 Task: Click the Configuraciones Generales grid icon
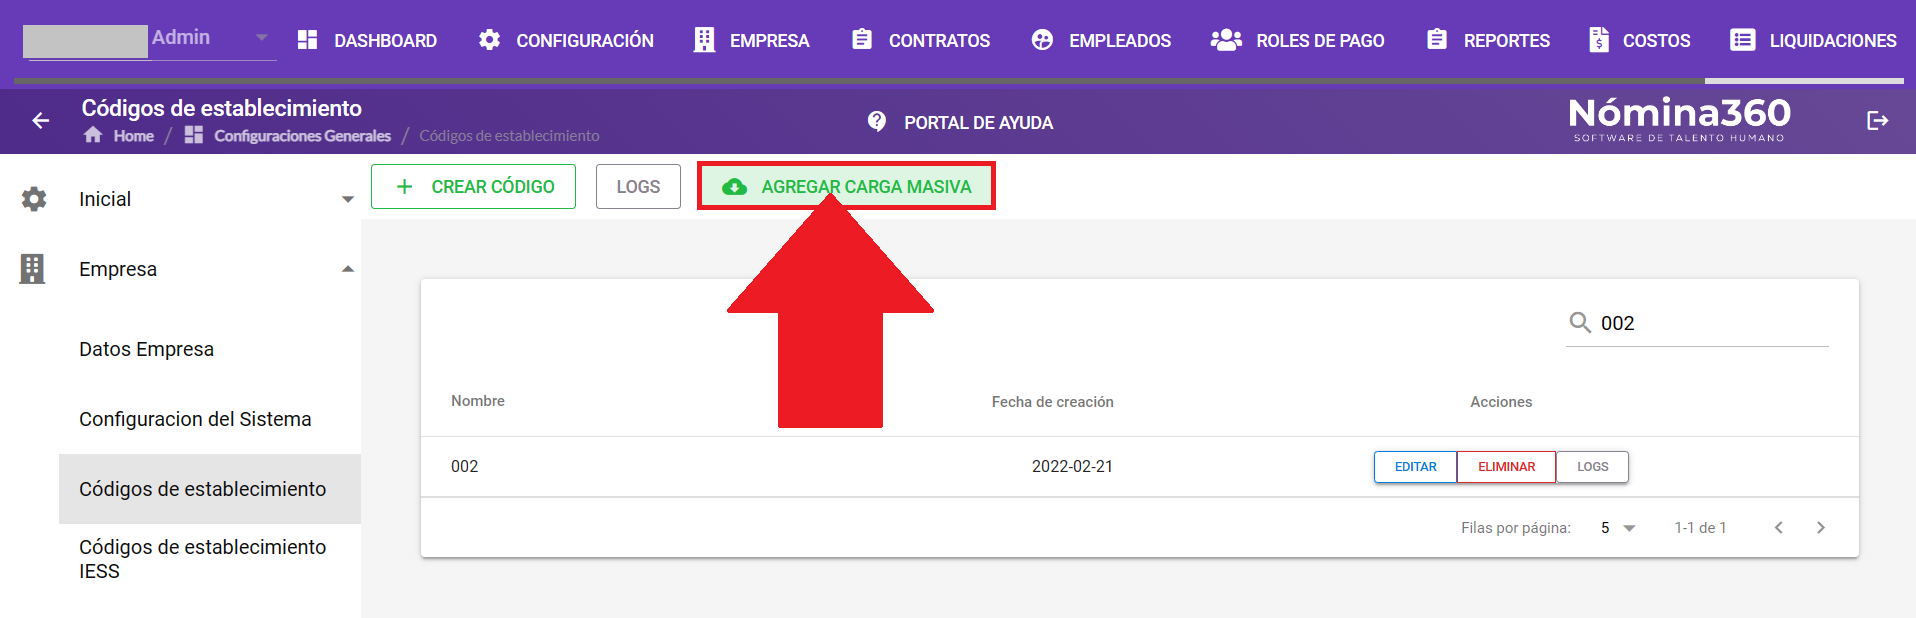point(194,135)
